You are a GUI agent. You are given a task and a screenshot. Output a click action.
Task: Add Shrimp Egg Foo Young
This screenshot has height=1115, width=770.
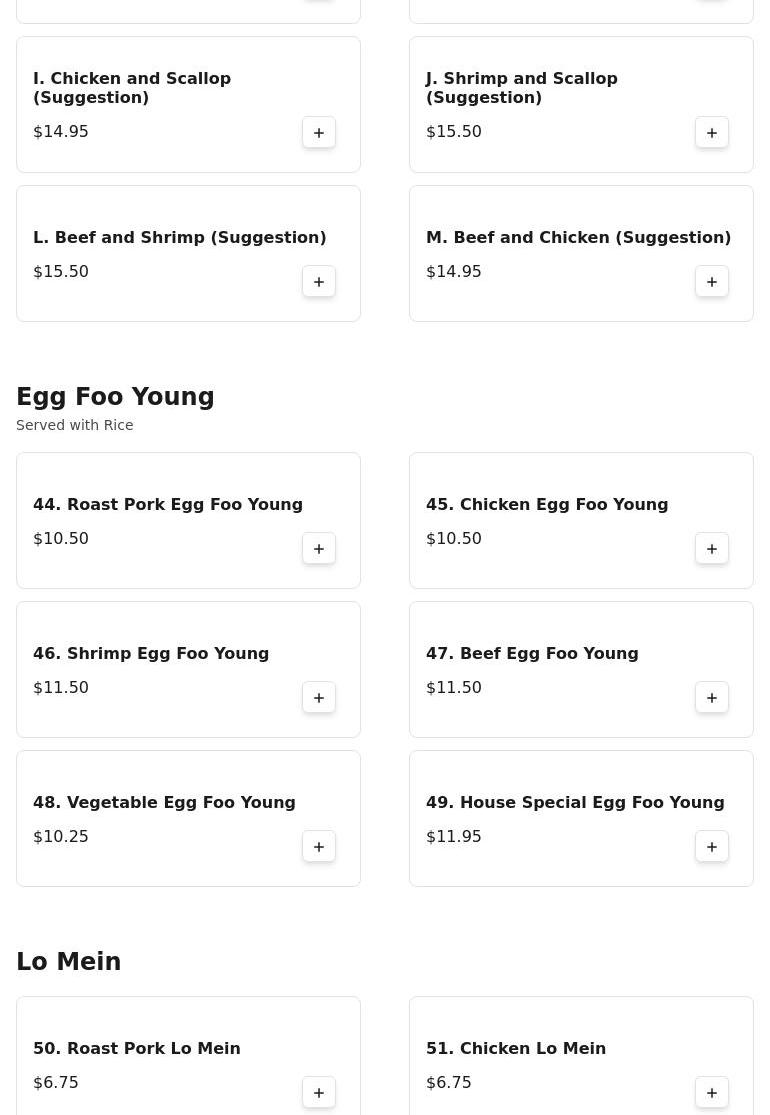click(319, 698)
